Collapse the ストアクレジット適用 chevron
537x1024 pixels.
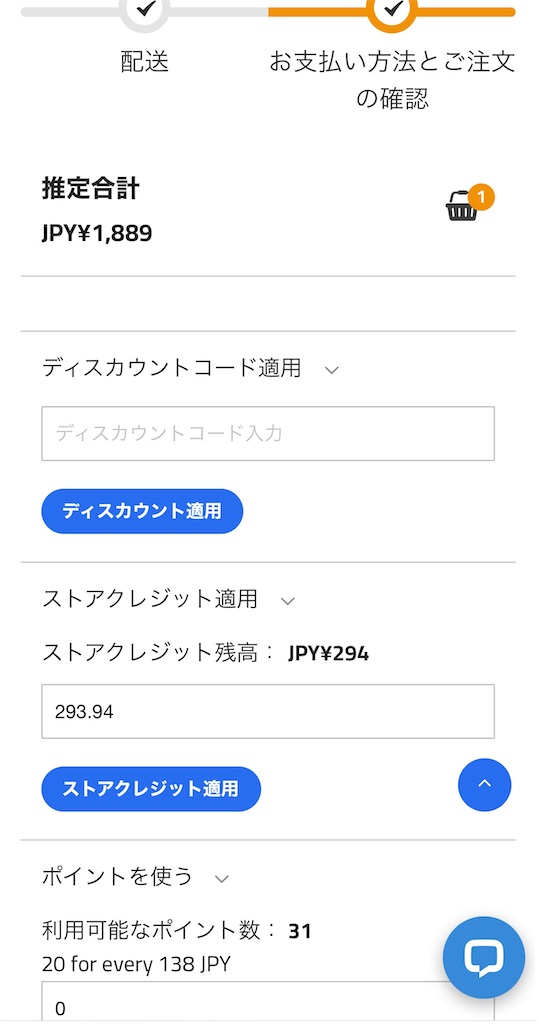tap(288, 601)
